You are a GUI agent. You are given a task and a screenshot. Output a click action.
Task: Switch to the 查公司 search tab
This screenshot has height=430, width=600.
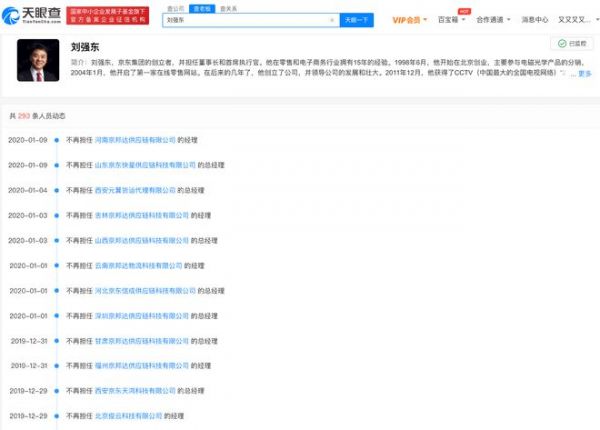[x=176, y=8]
